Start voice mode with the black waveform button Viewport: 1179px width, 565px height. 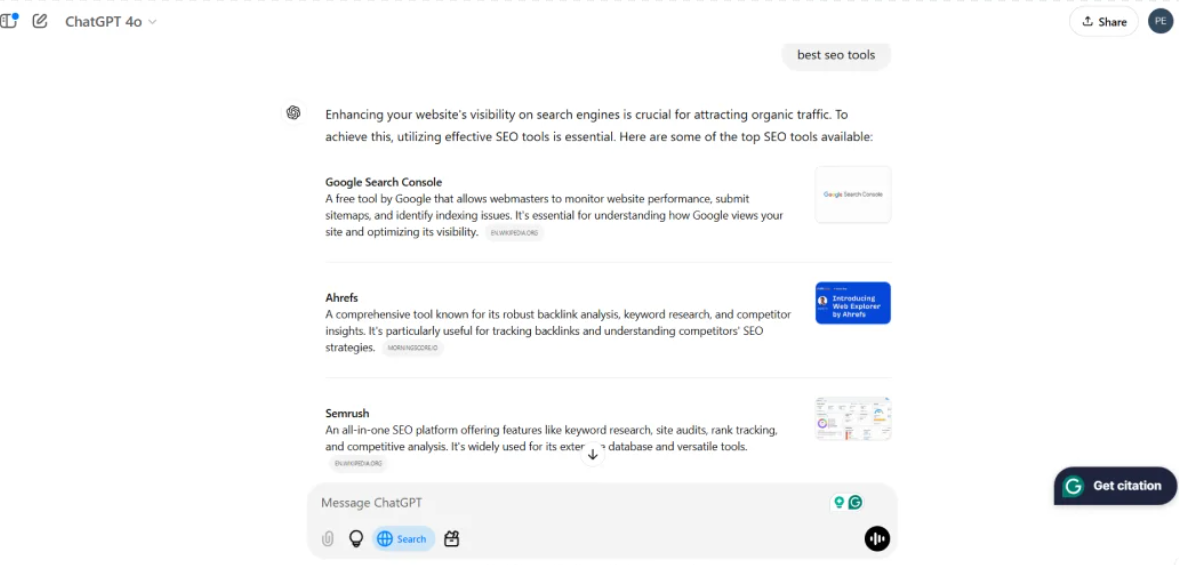(877, 539)
